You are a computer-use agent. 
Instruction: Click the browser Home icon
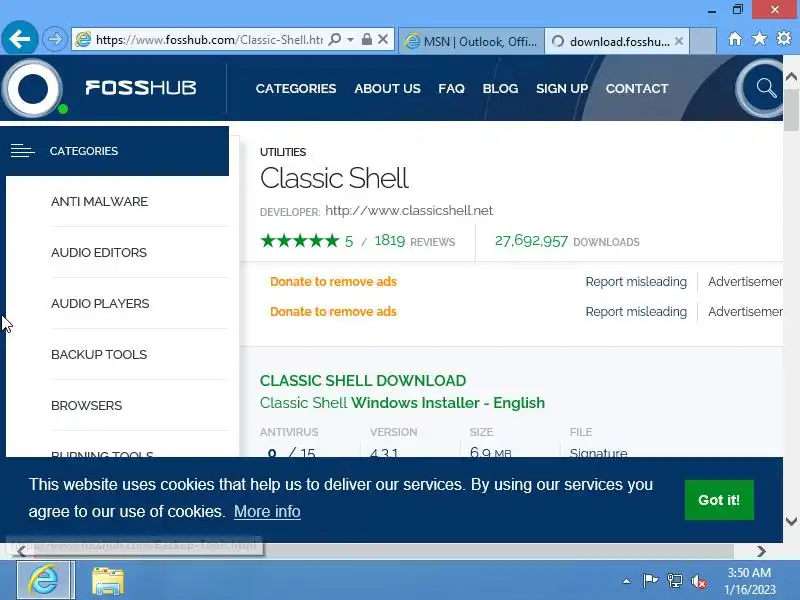coord(735,39)
